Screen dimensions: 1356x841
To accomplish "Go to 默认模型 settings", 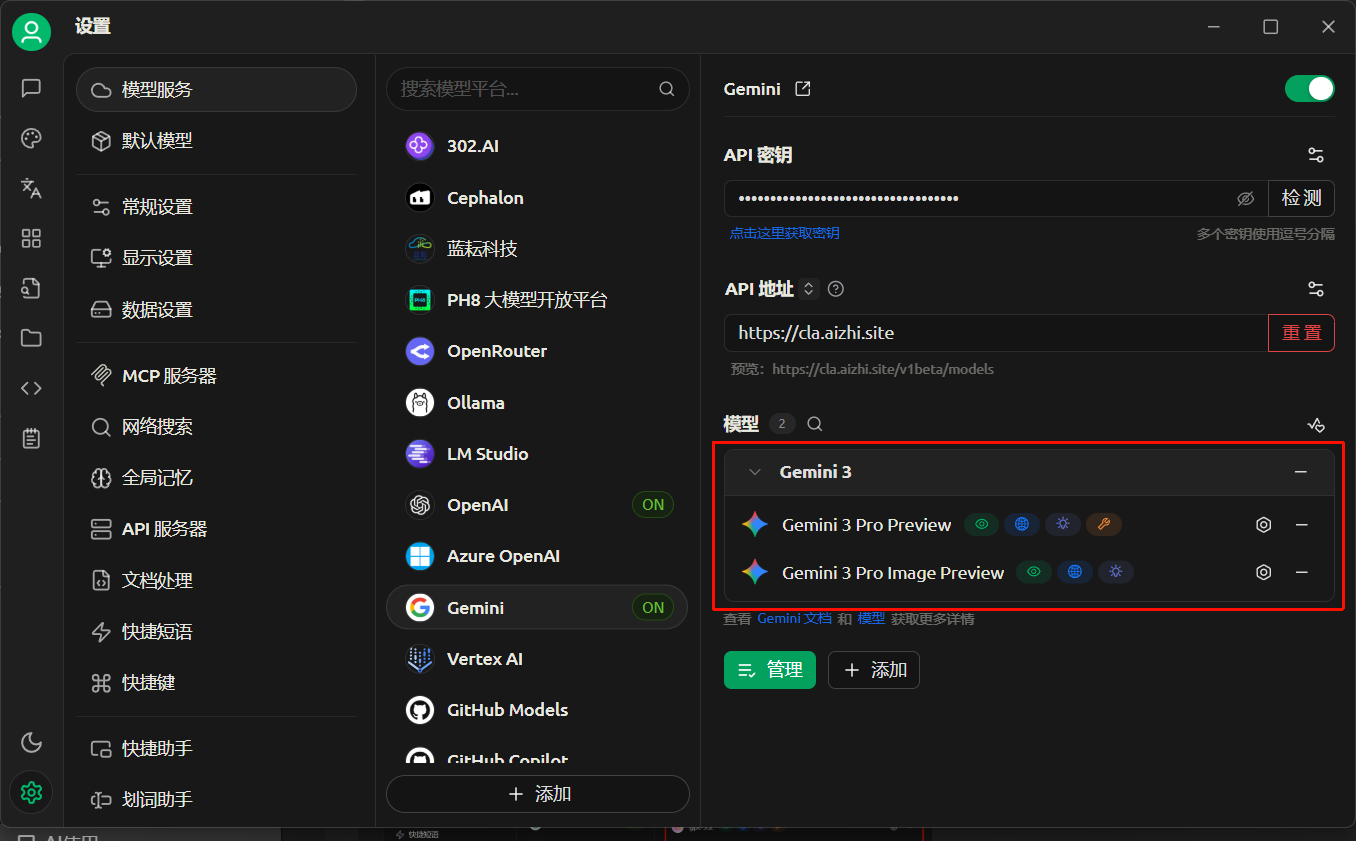I will point(216,141).
